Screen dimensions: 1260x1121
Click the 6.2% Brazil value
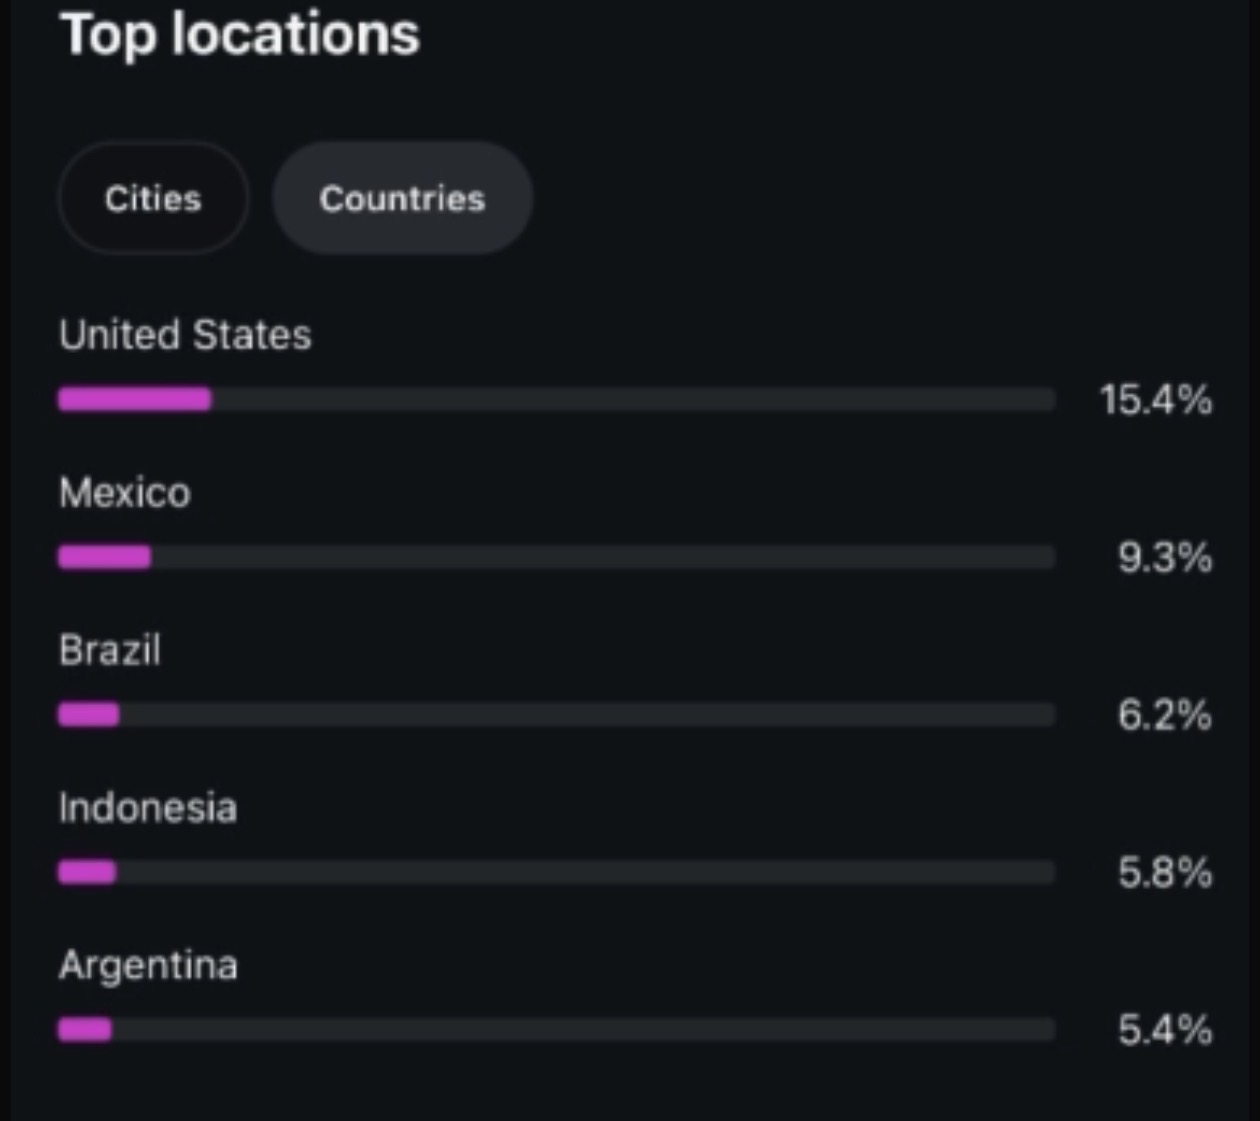(x=1165, y=715)
